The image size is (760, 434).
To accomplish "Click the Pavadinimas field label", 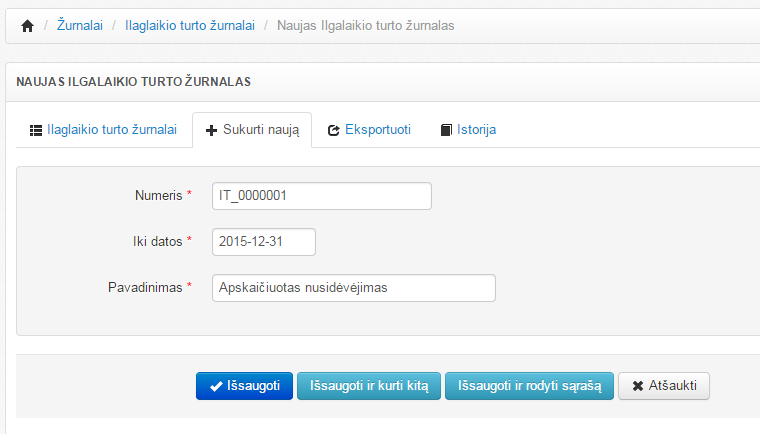I will (145, 288).
